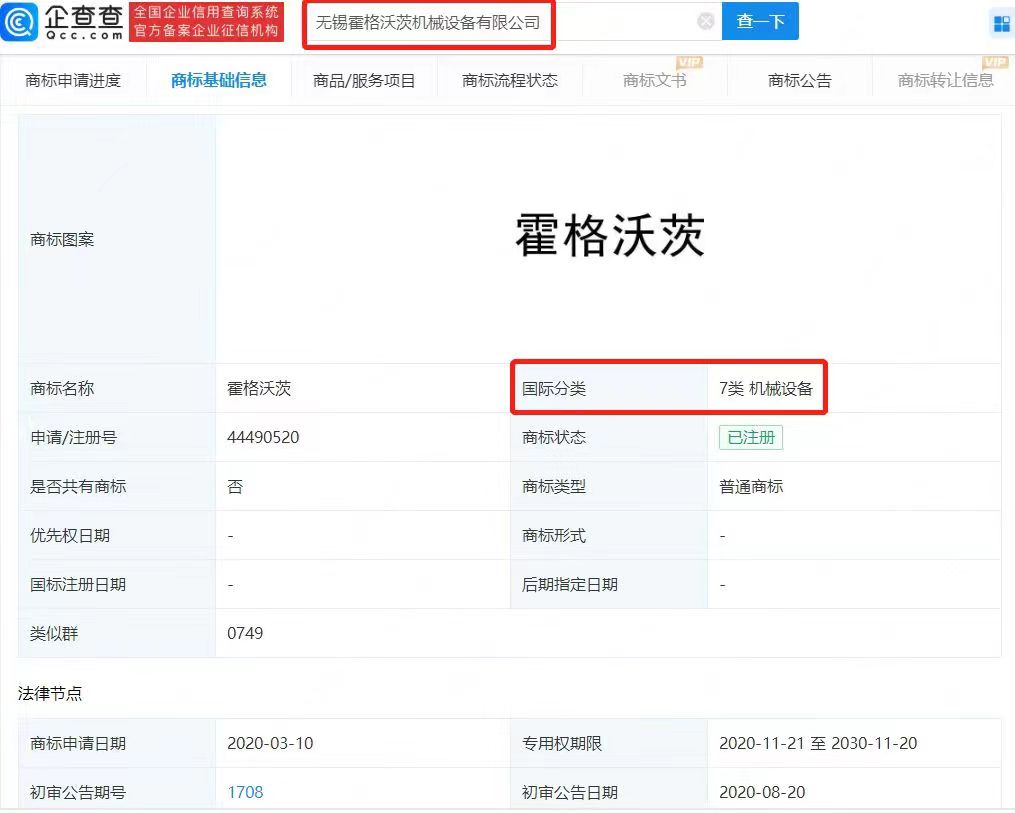
Task: Focus the company name search field
Action: (x=511, y=23)
